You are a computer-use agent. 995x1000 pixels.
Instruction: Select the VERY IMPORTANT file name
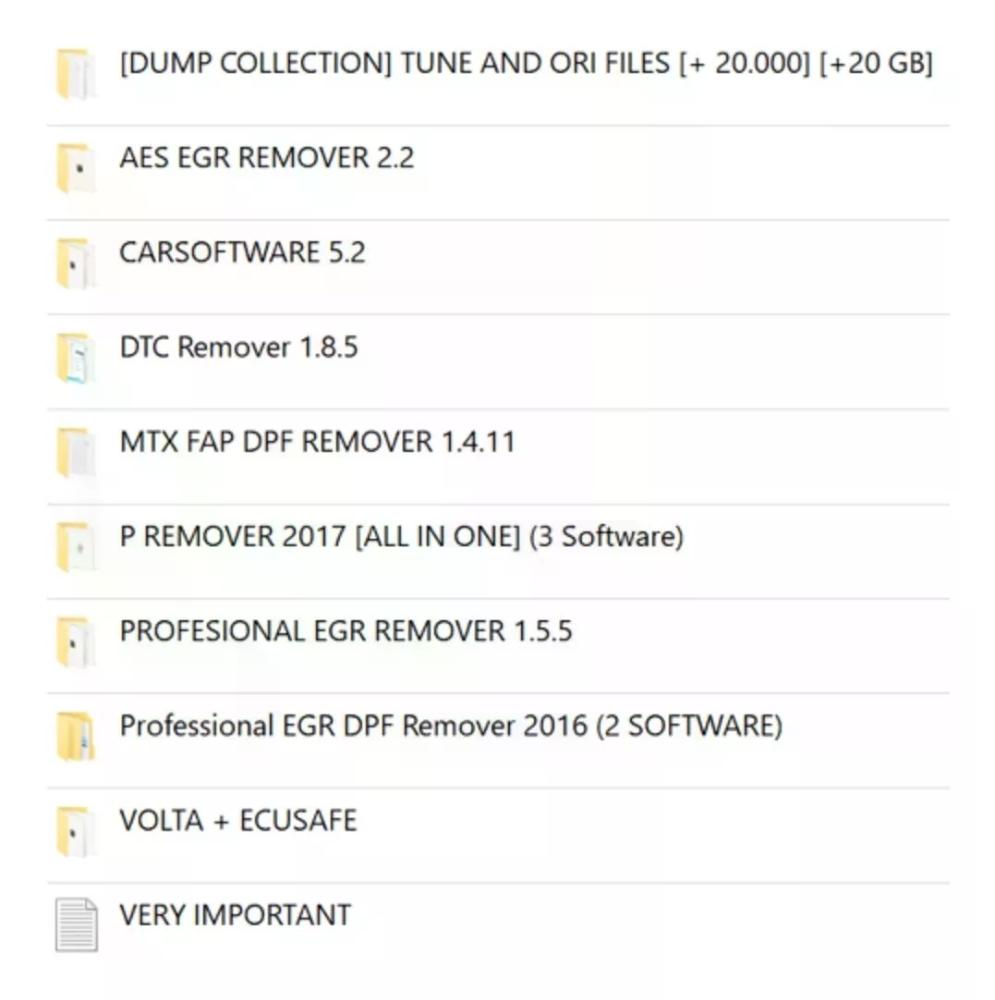click(x=235, y=915)
